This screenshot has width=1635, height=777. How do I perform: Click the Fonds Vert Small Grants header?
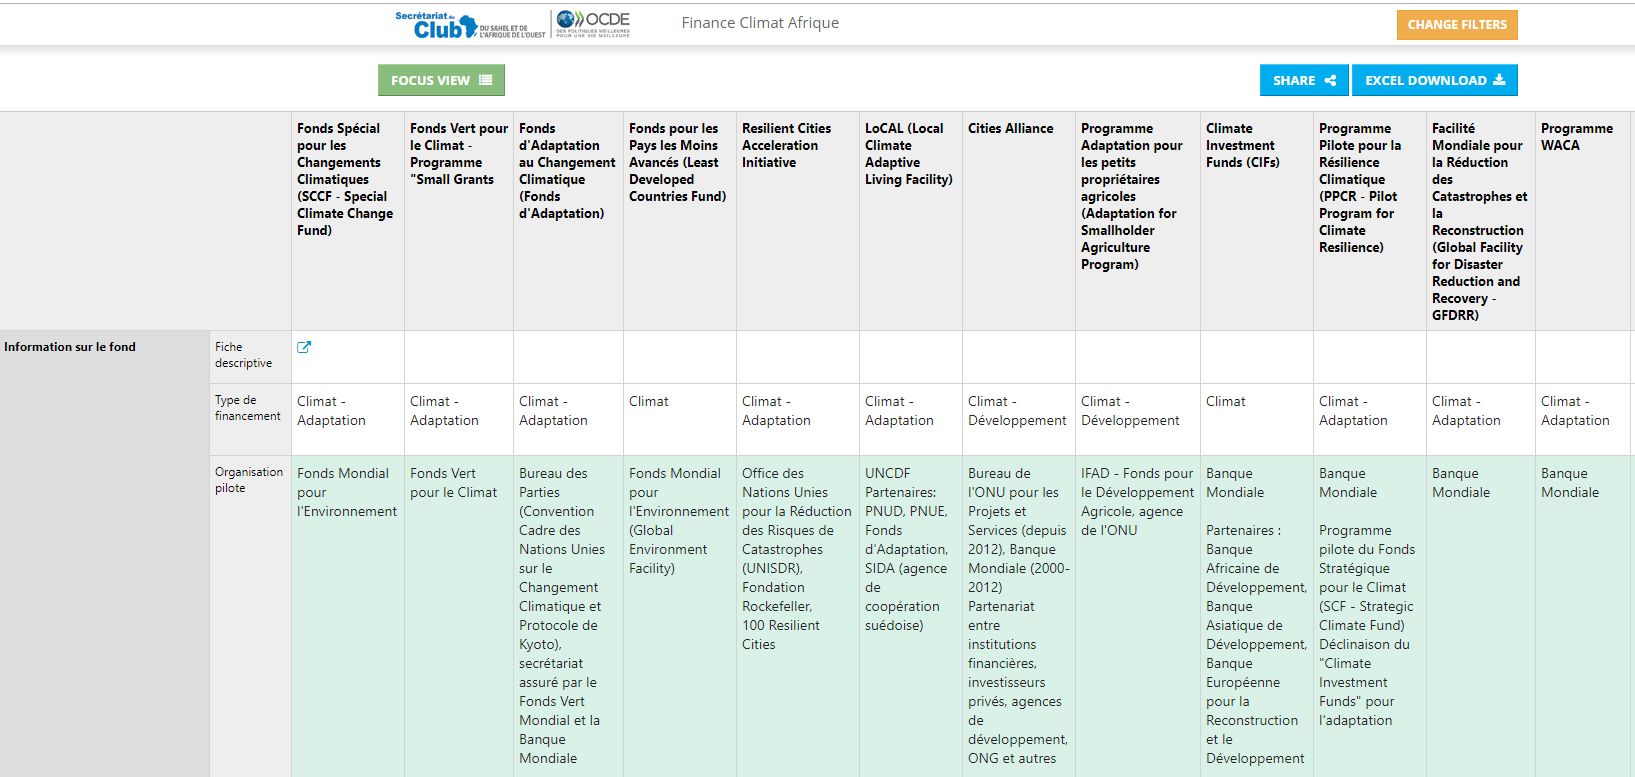458,154
